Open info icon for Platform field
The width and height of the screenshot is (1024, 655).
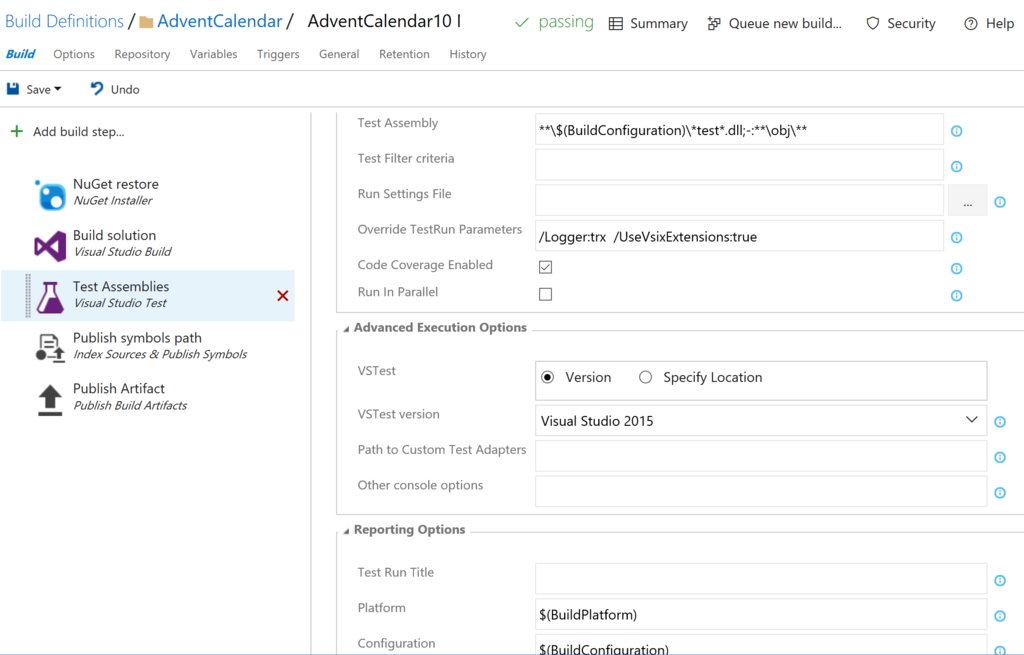pos(1000,616)
